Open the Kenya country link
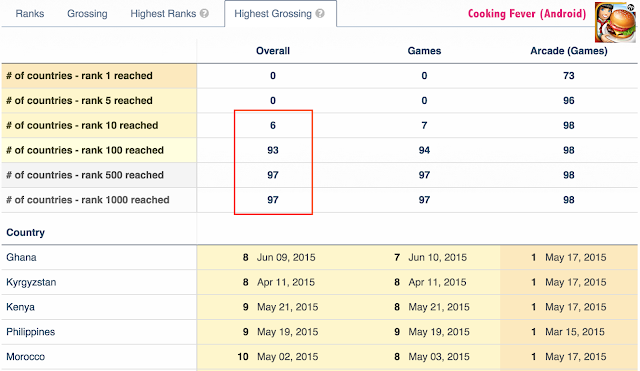The height and width of the screenshot is (371, 640). coord(20,307)
